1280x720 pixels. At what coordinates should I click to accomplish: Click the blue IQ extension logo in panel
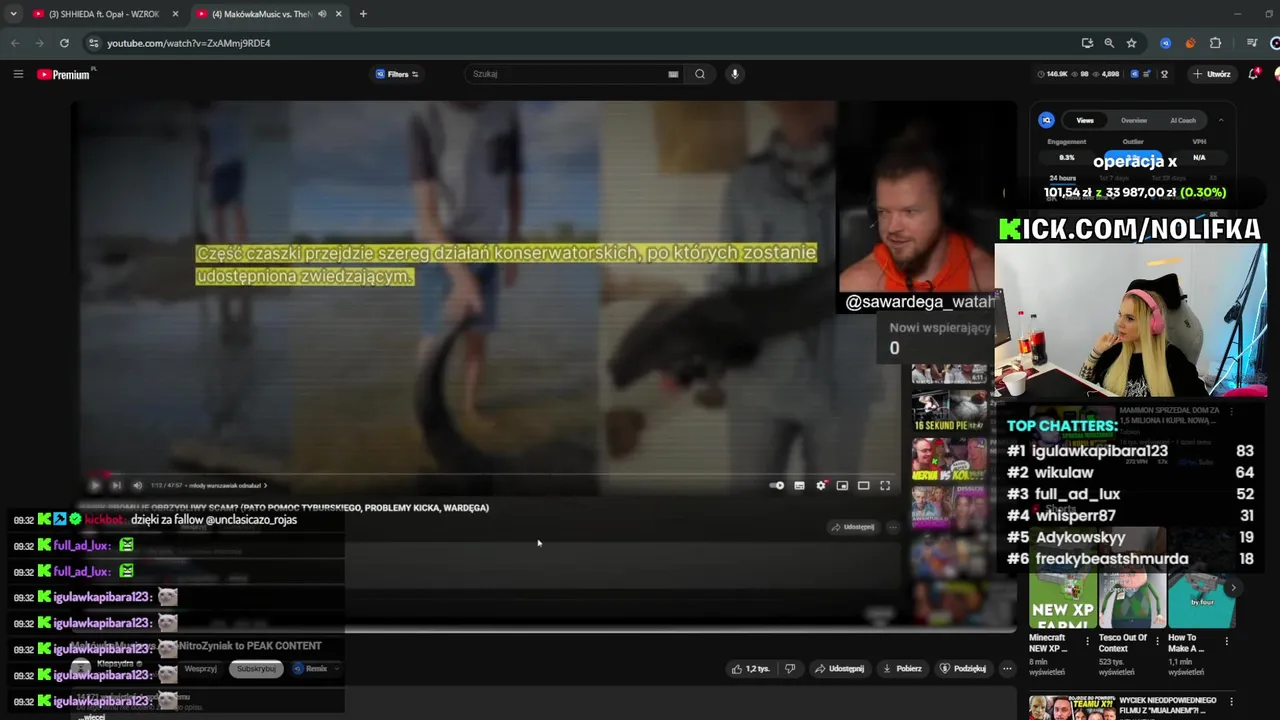pos(1047,120)
